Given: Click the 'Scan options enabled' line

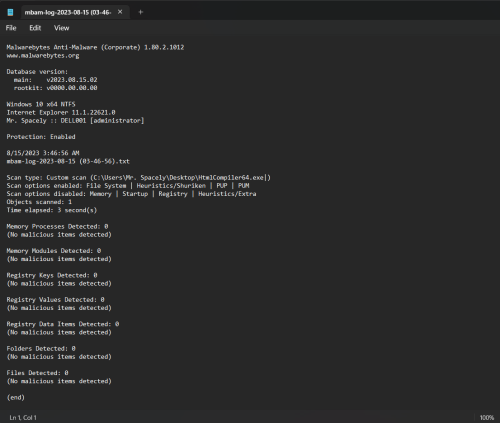Looking at the screenshot, I should [128, 186].
